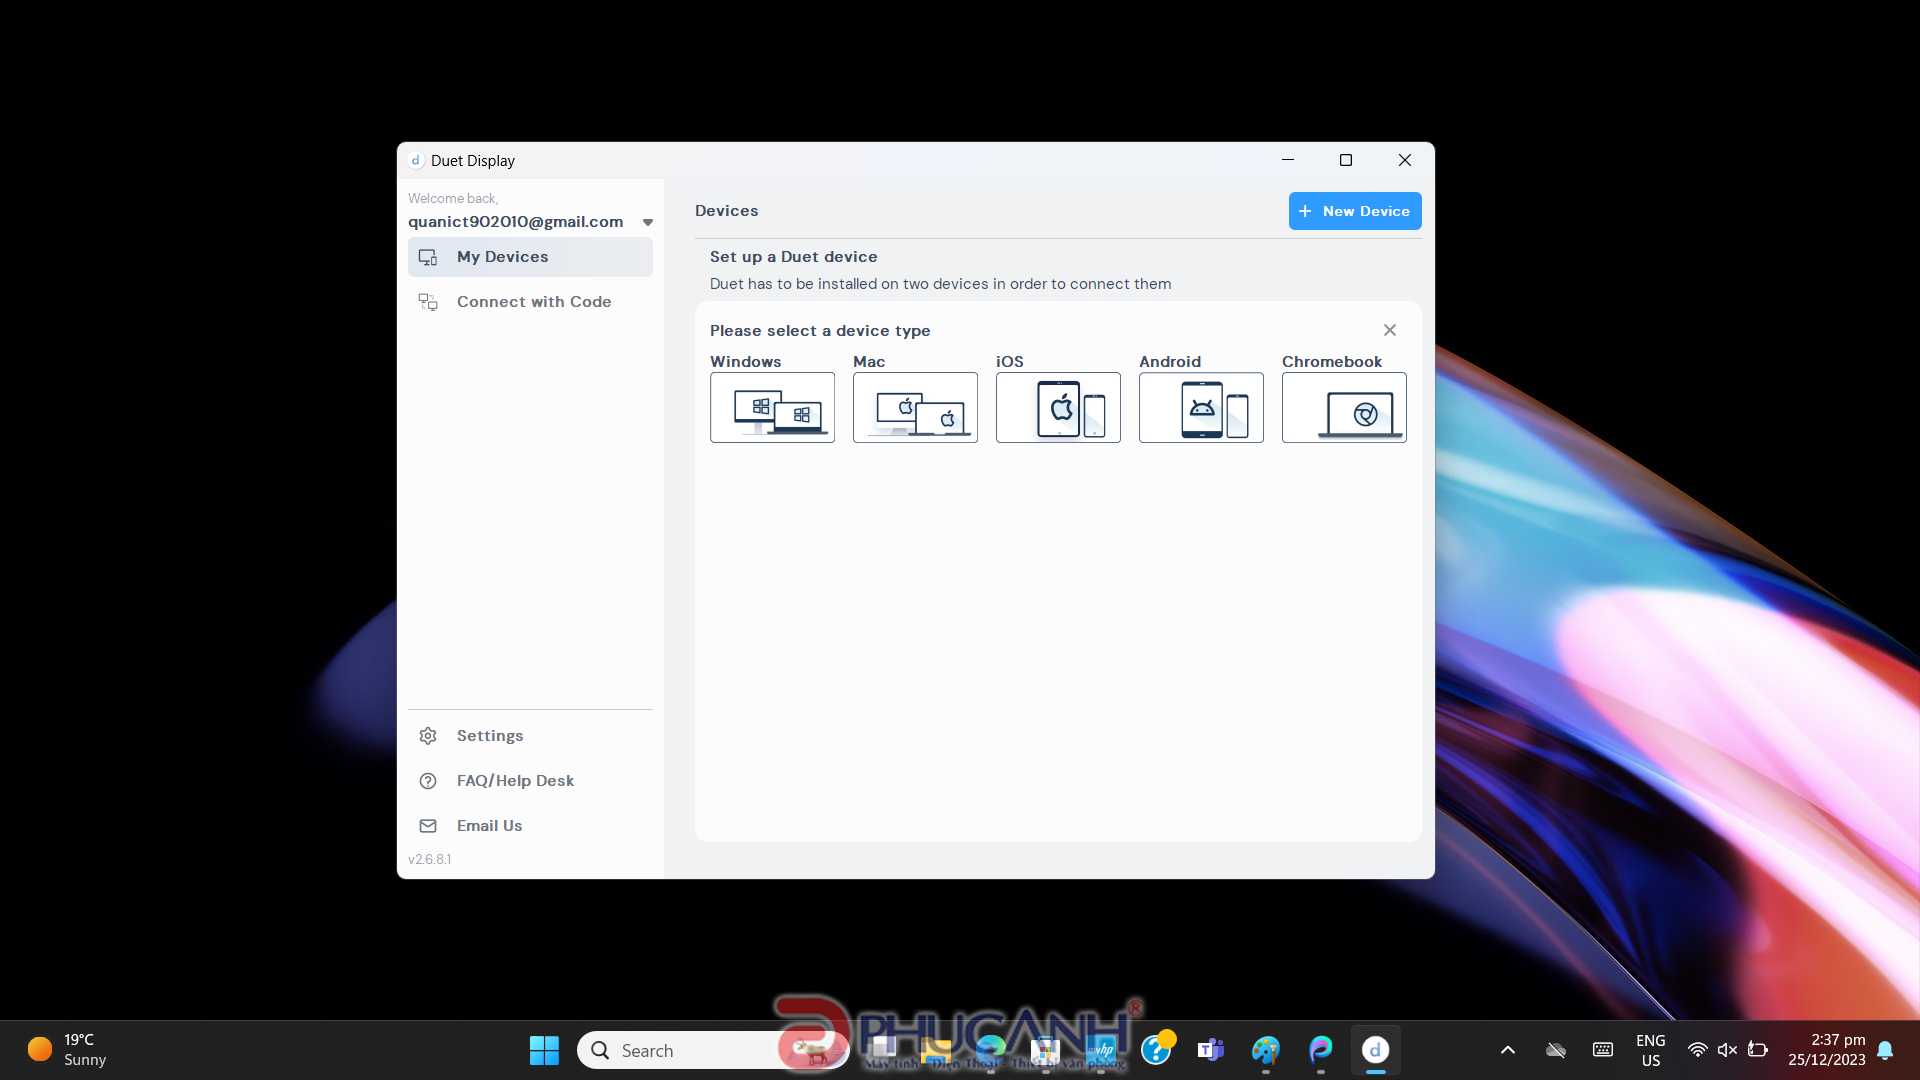
Task: Click the FAQ question mark icon
Action: (428, 781)
